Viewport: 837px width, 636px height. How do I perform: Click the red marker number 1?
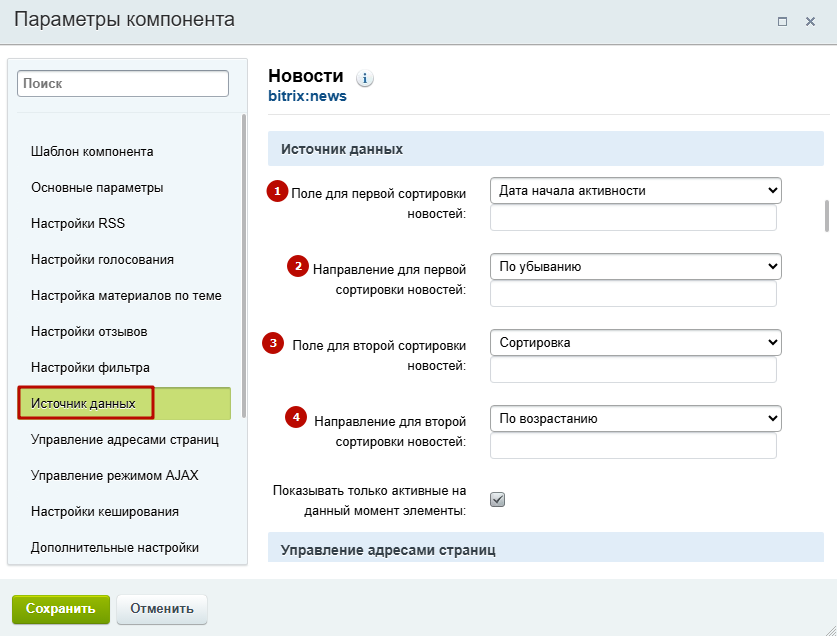tap(277, 191)
